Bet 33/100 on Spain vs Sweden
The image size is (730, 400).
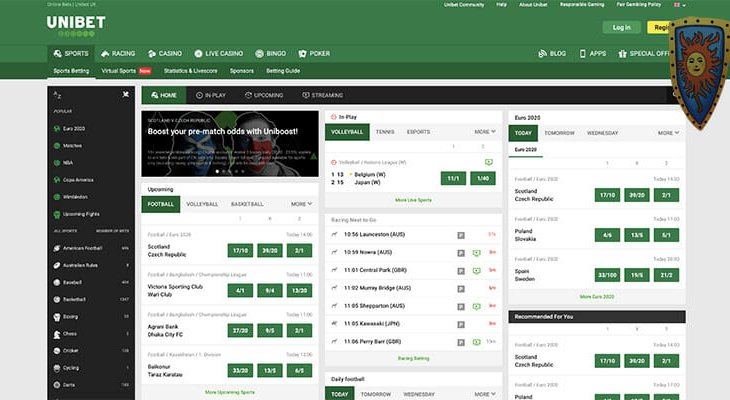coord(608,275)
